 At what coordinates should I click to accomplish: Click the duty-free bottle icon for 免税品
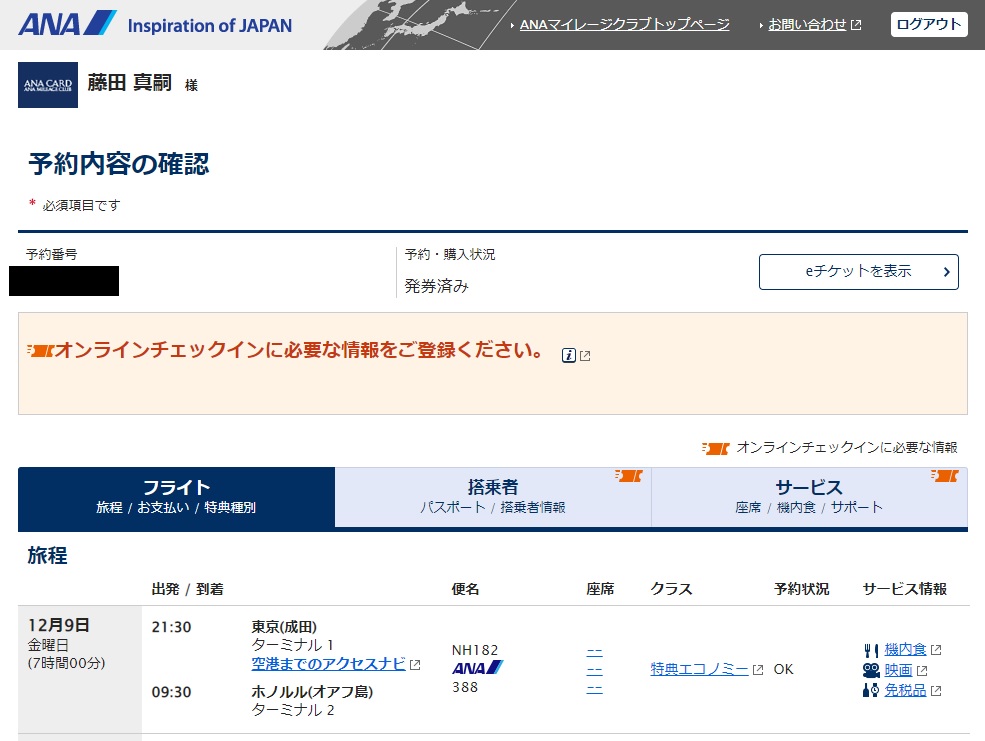(x=870, y=690)
